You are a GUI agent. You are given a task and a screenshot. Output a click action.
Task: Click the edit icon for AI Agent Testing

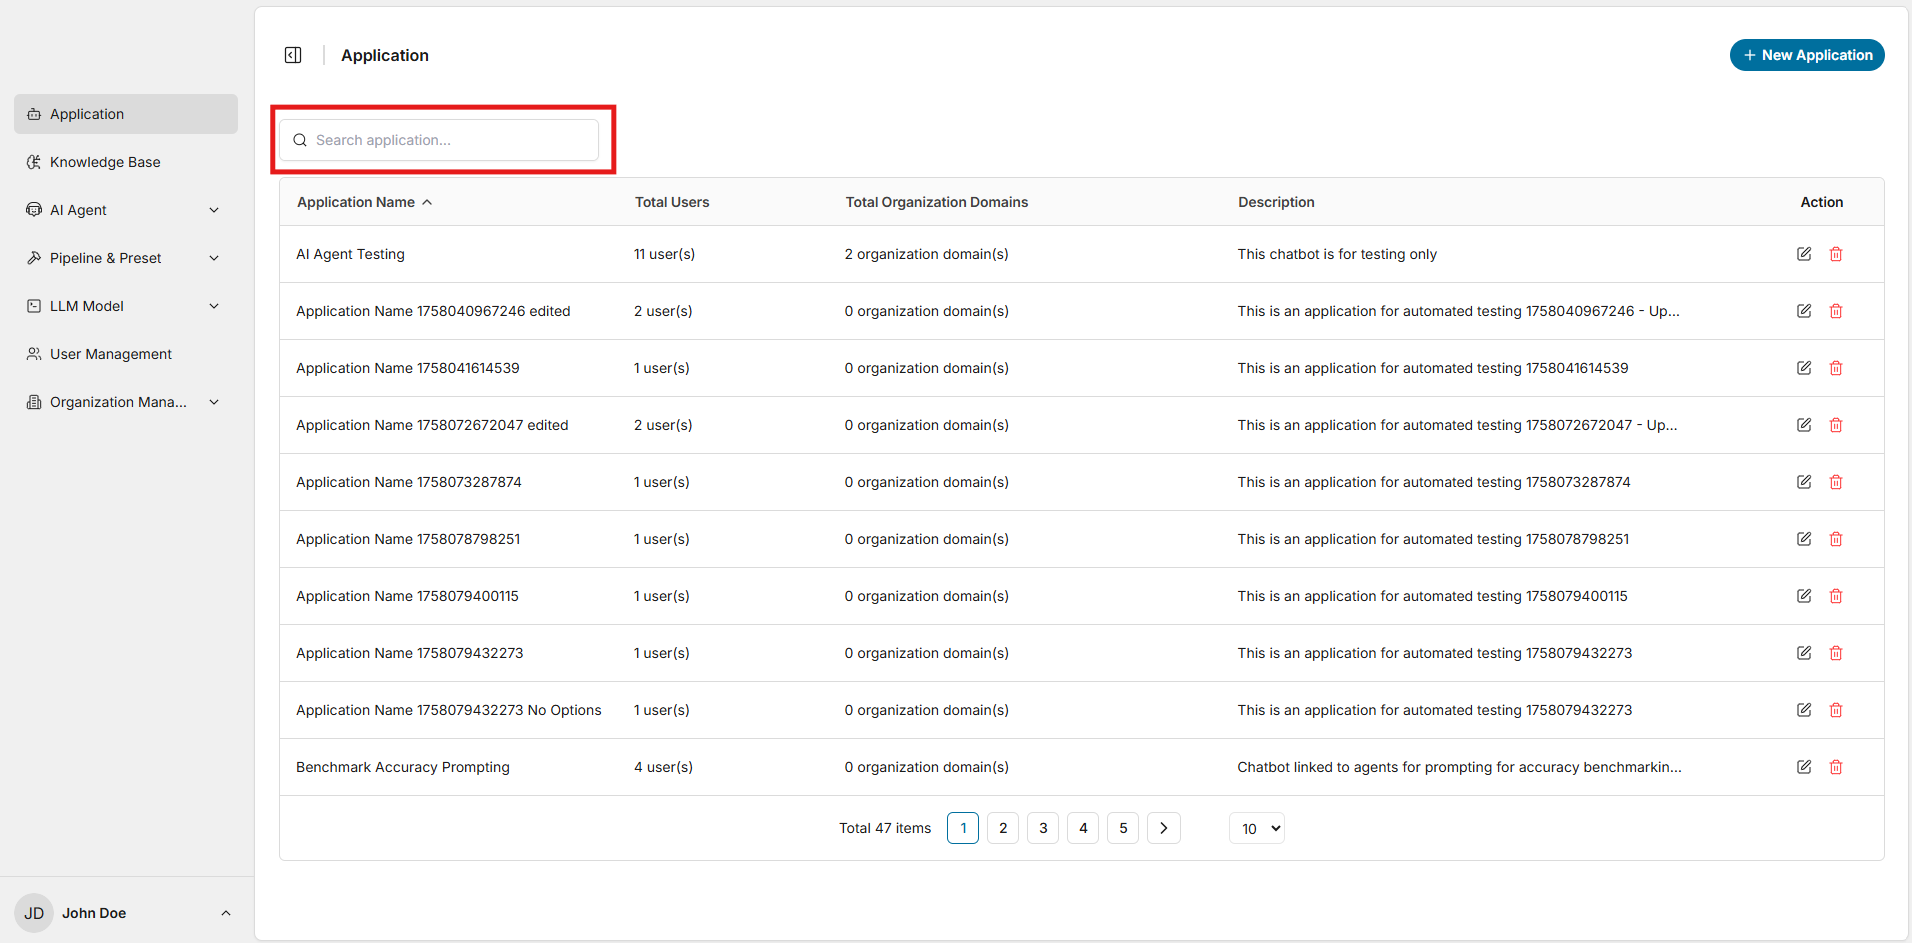(x=1803, y=254)
